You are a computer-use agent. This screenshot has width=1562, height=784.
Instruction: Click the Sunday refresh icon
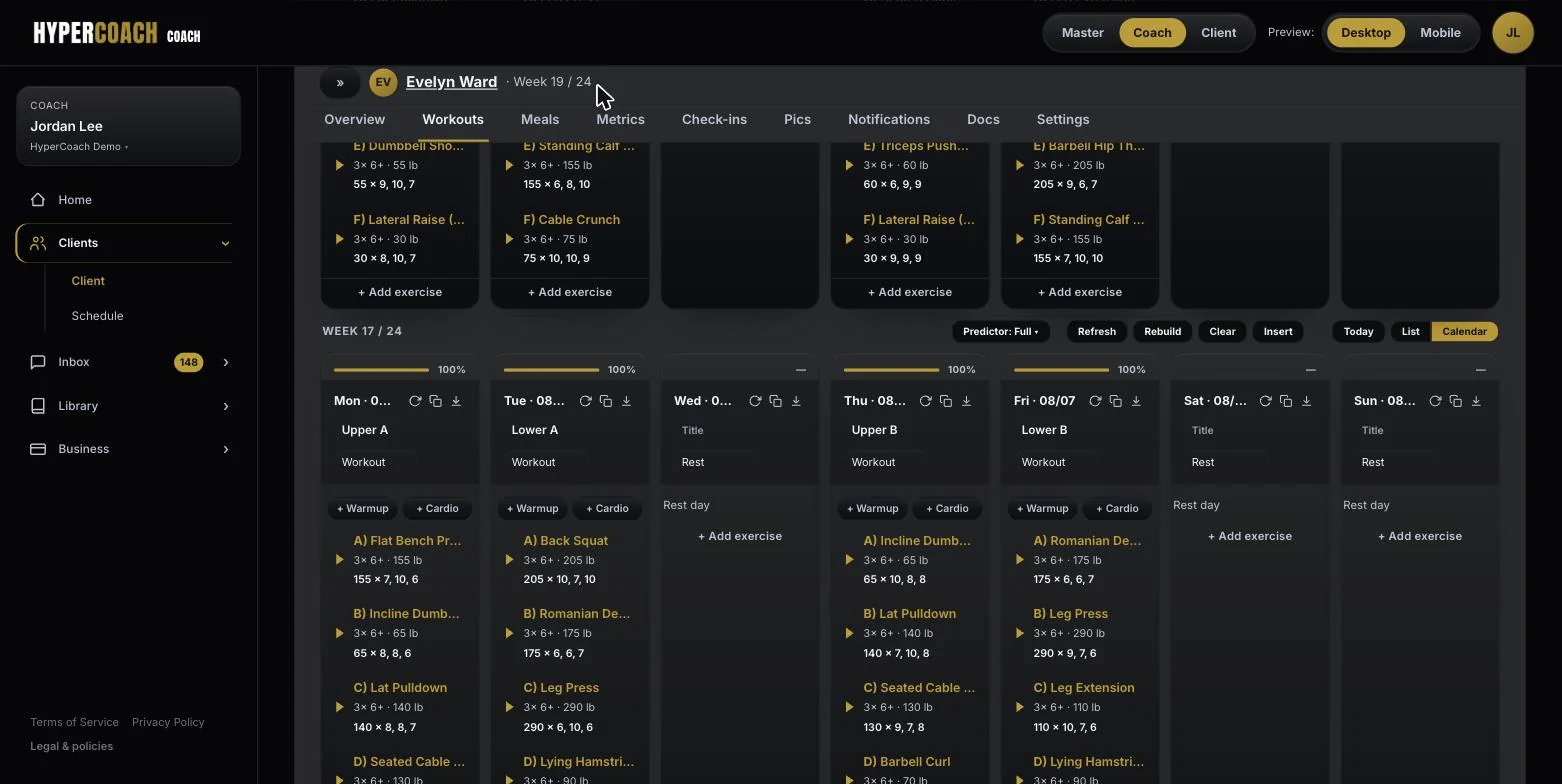point(1435,401)
